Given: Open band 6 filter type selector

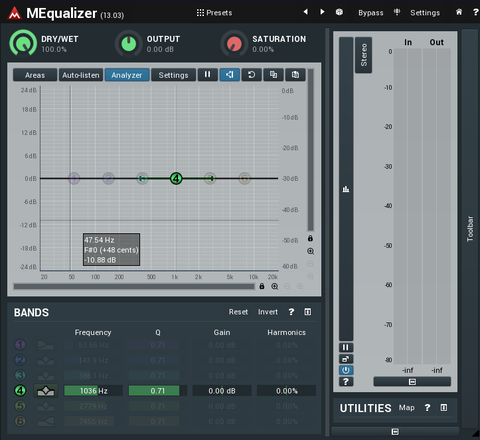Looking at the screenshot, I should tap(46, 421).
